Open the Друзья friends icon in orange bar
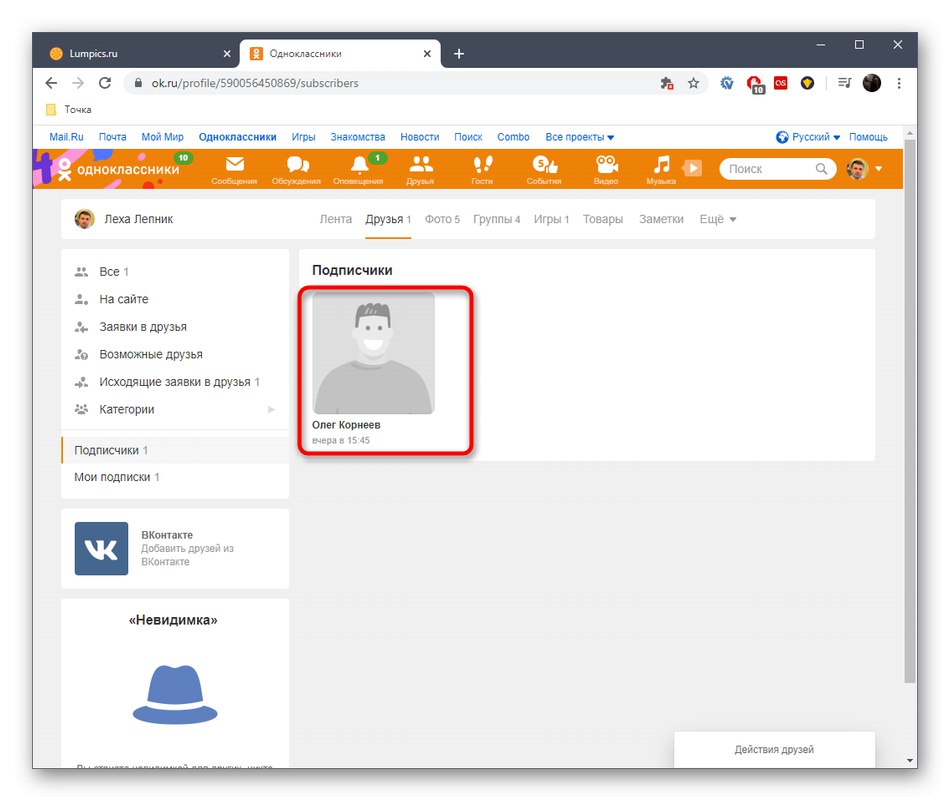Image resolution: width=950 pixels, height=801 pixels. tap(420, 170)
